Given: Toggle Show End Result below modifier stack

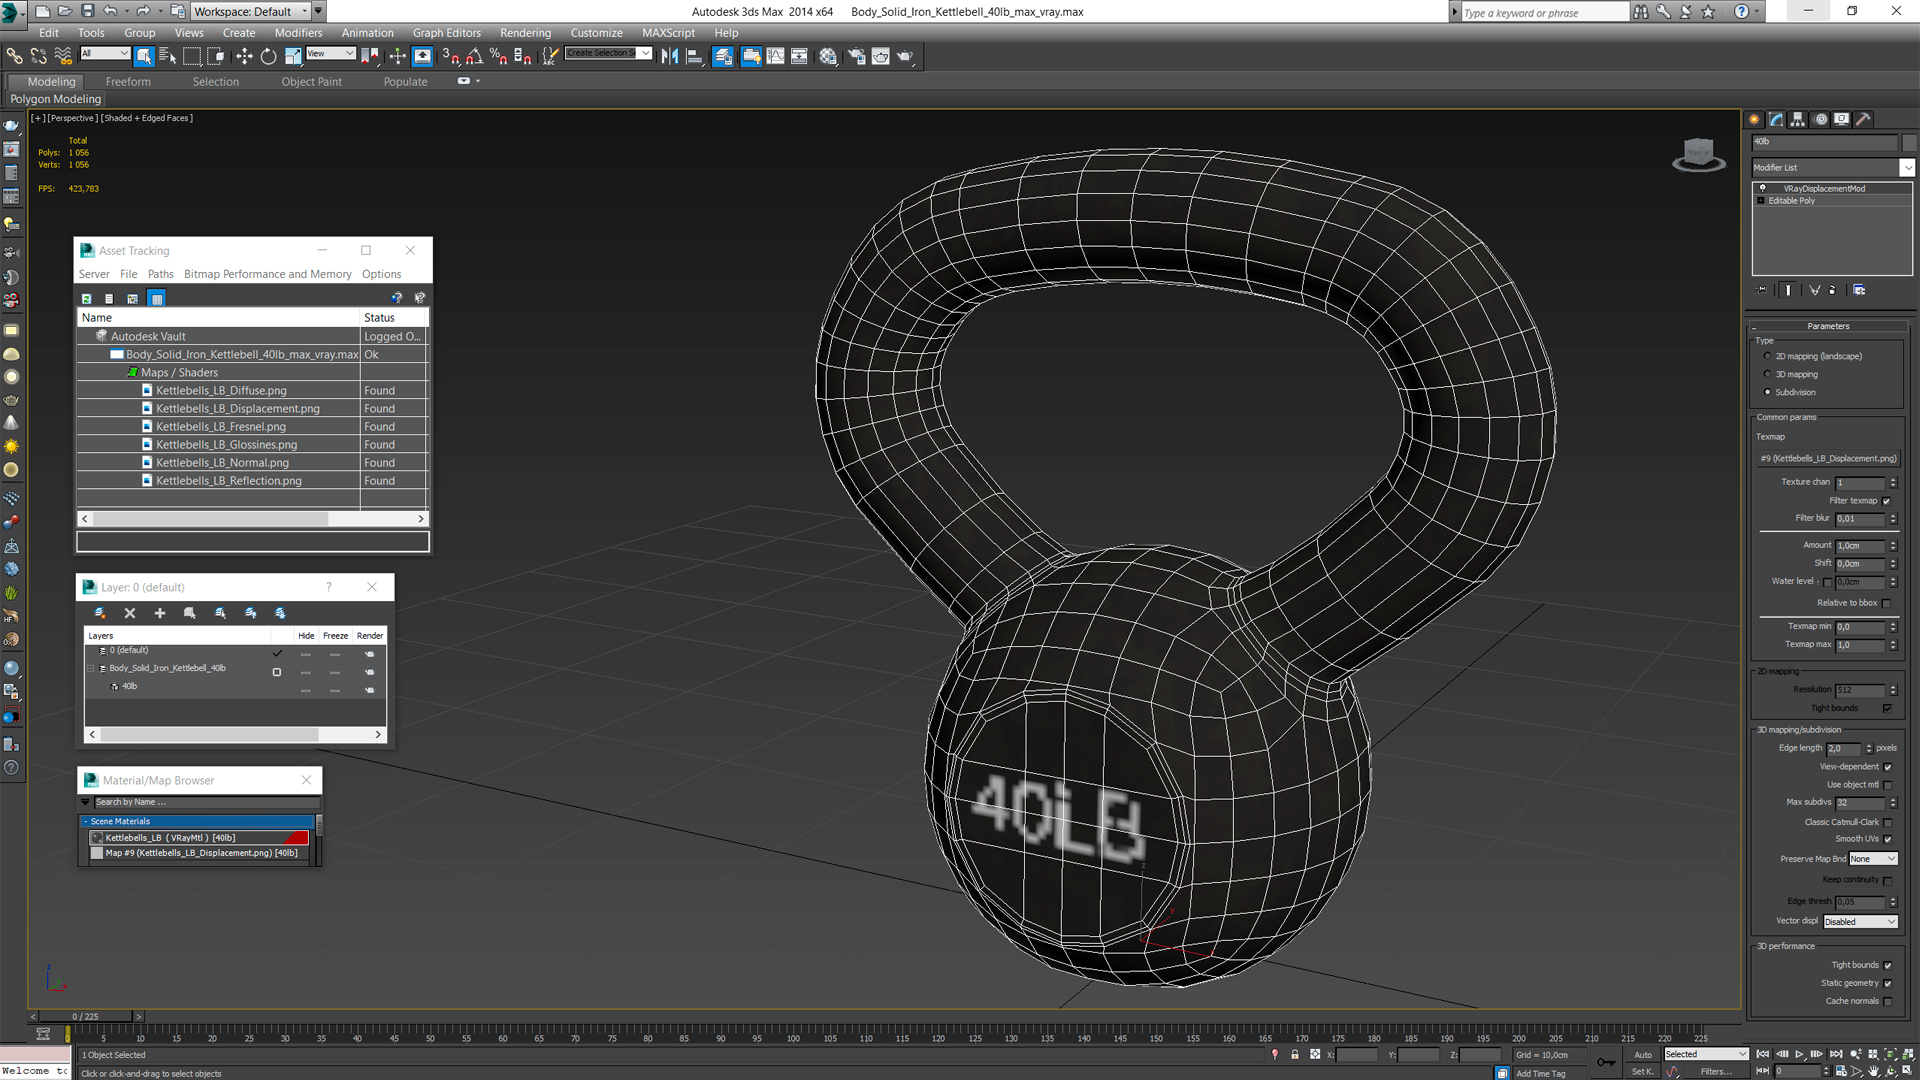Looking at the screenshot, I should pyautogui.click(x=1788, y=290).
